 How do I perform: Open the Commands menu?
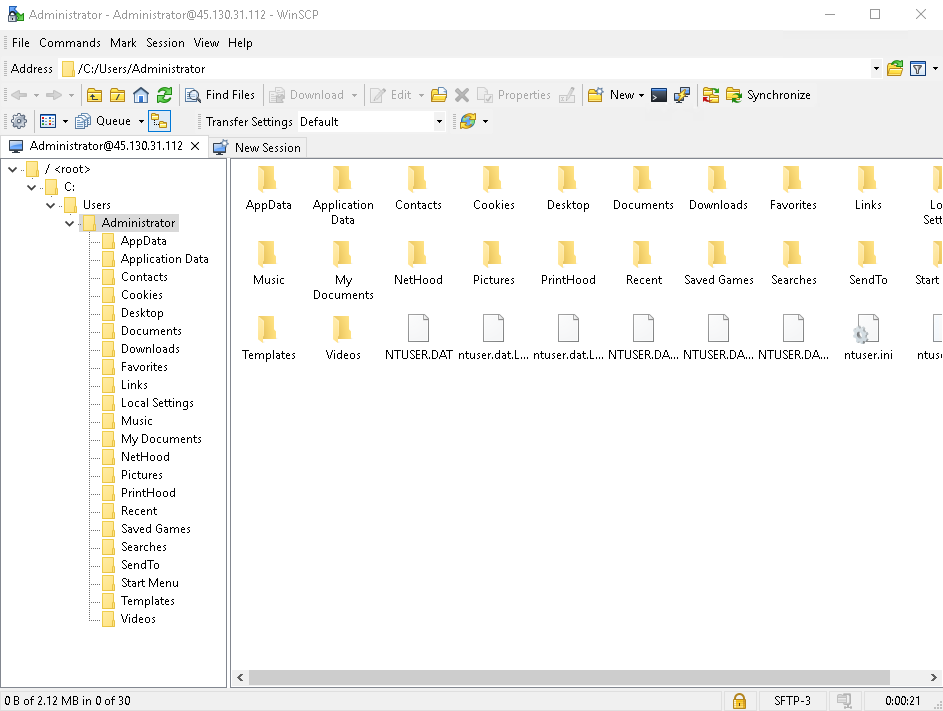click(70, 43)
